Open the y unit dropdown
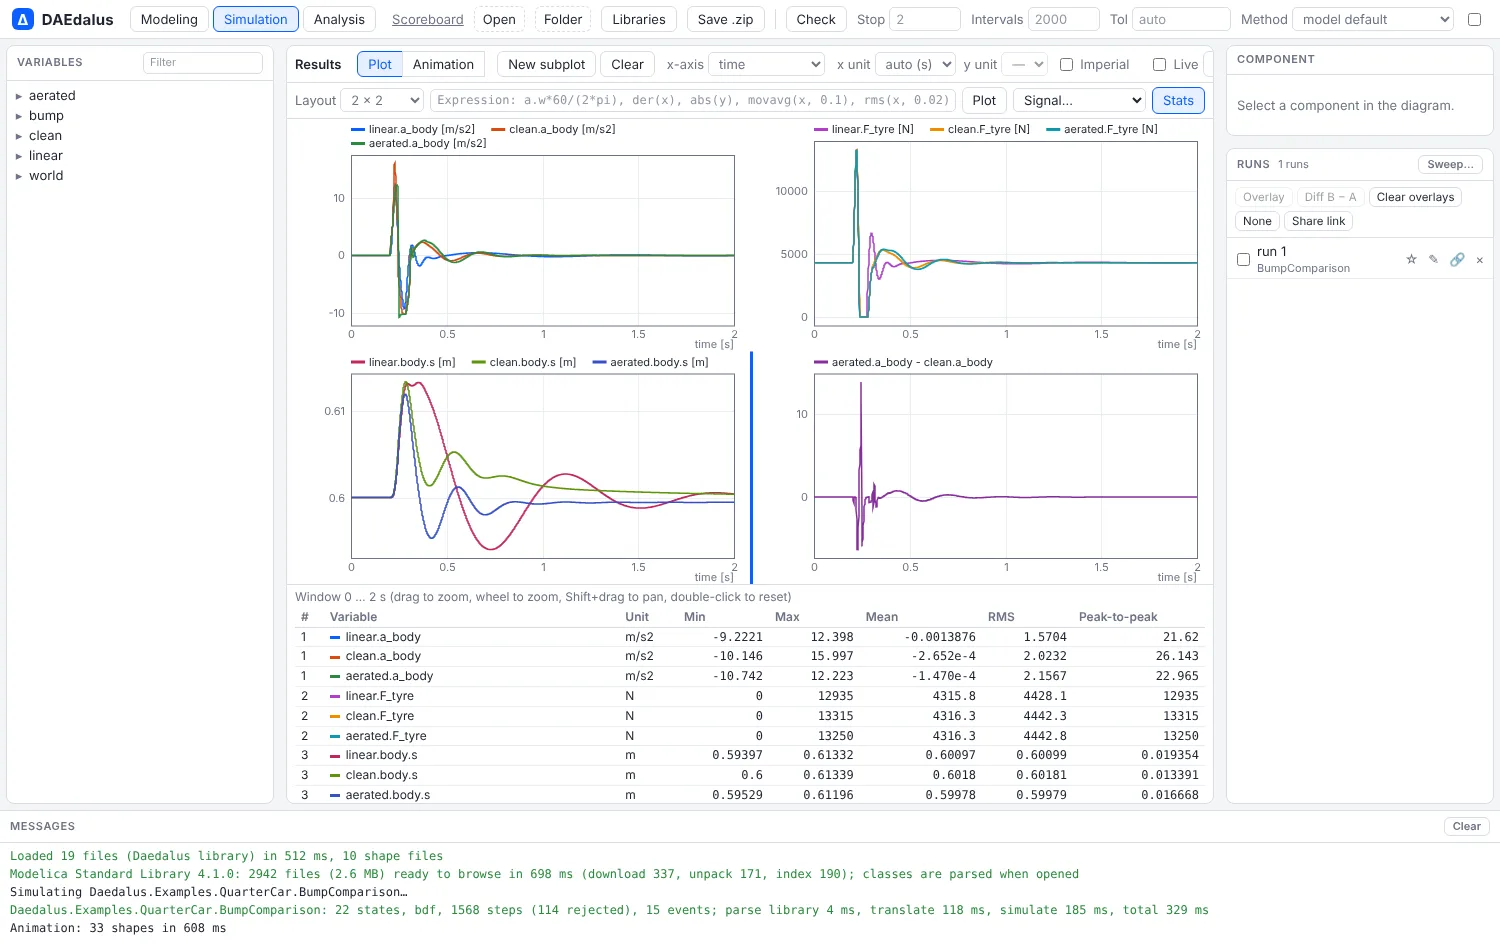 pyautogui.click(x=1024, y=64)
